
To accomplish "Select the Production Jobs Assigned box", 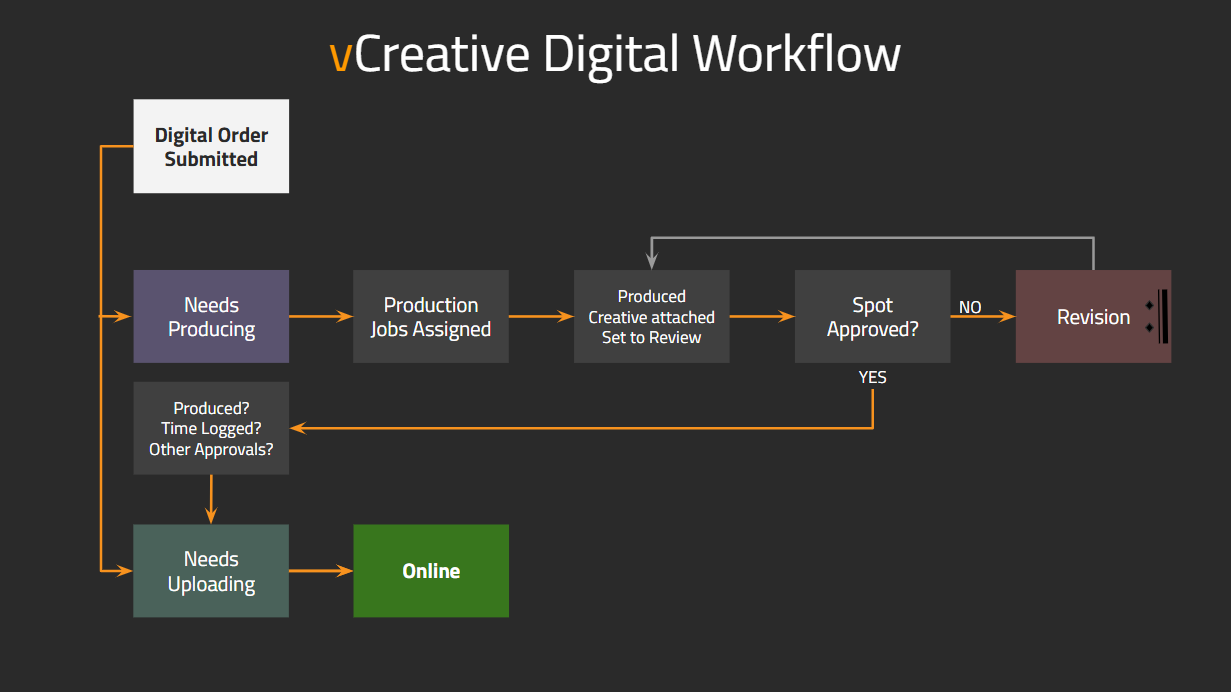I will (431, 316).
